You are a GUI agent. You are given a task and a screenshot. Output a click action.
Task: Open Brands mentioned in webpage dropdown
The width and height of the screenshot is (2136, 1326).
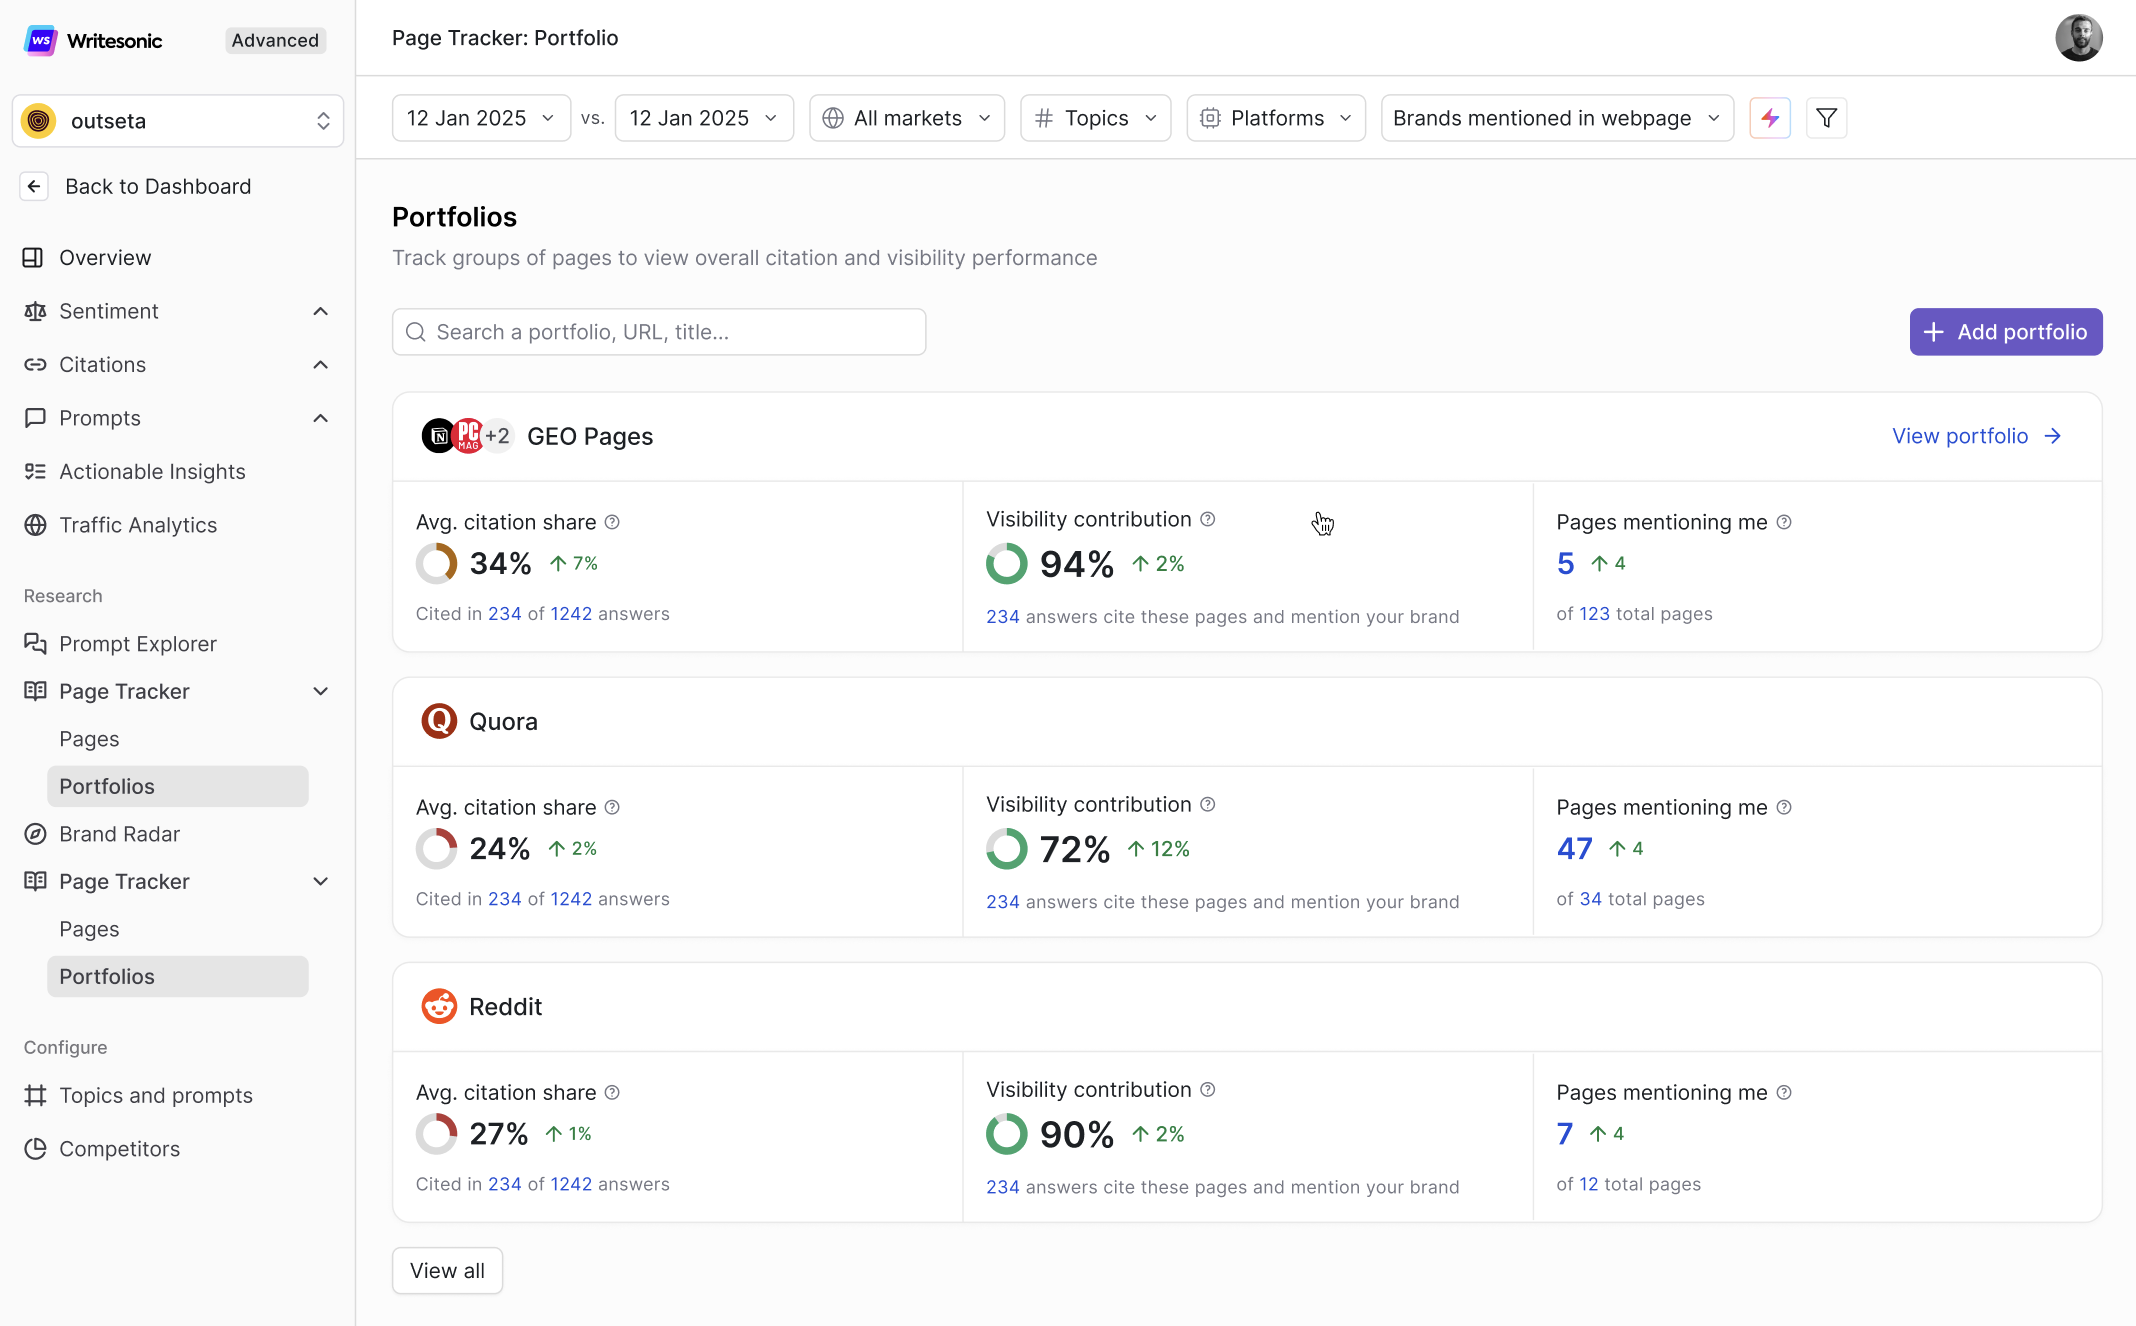click(1556, 118)
